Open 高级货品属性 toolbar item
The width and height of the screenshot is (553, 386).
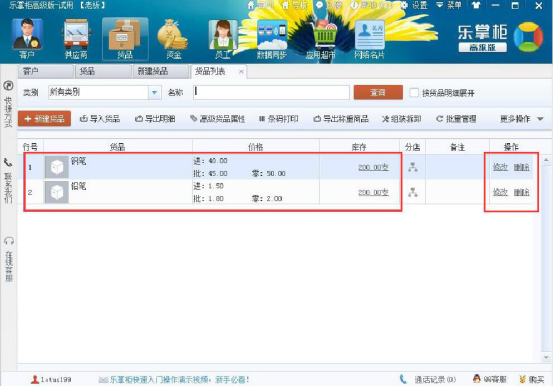[217, 119]
